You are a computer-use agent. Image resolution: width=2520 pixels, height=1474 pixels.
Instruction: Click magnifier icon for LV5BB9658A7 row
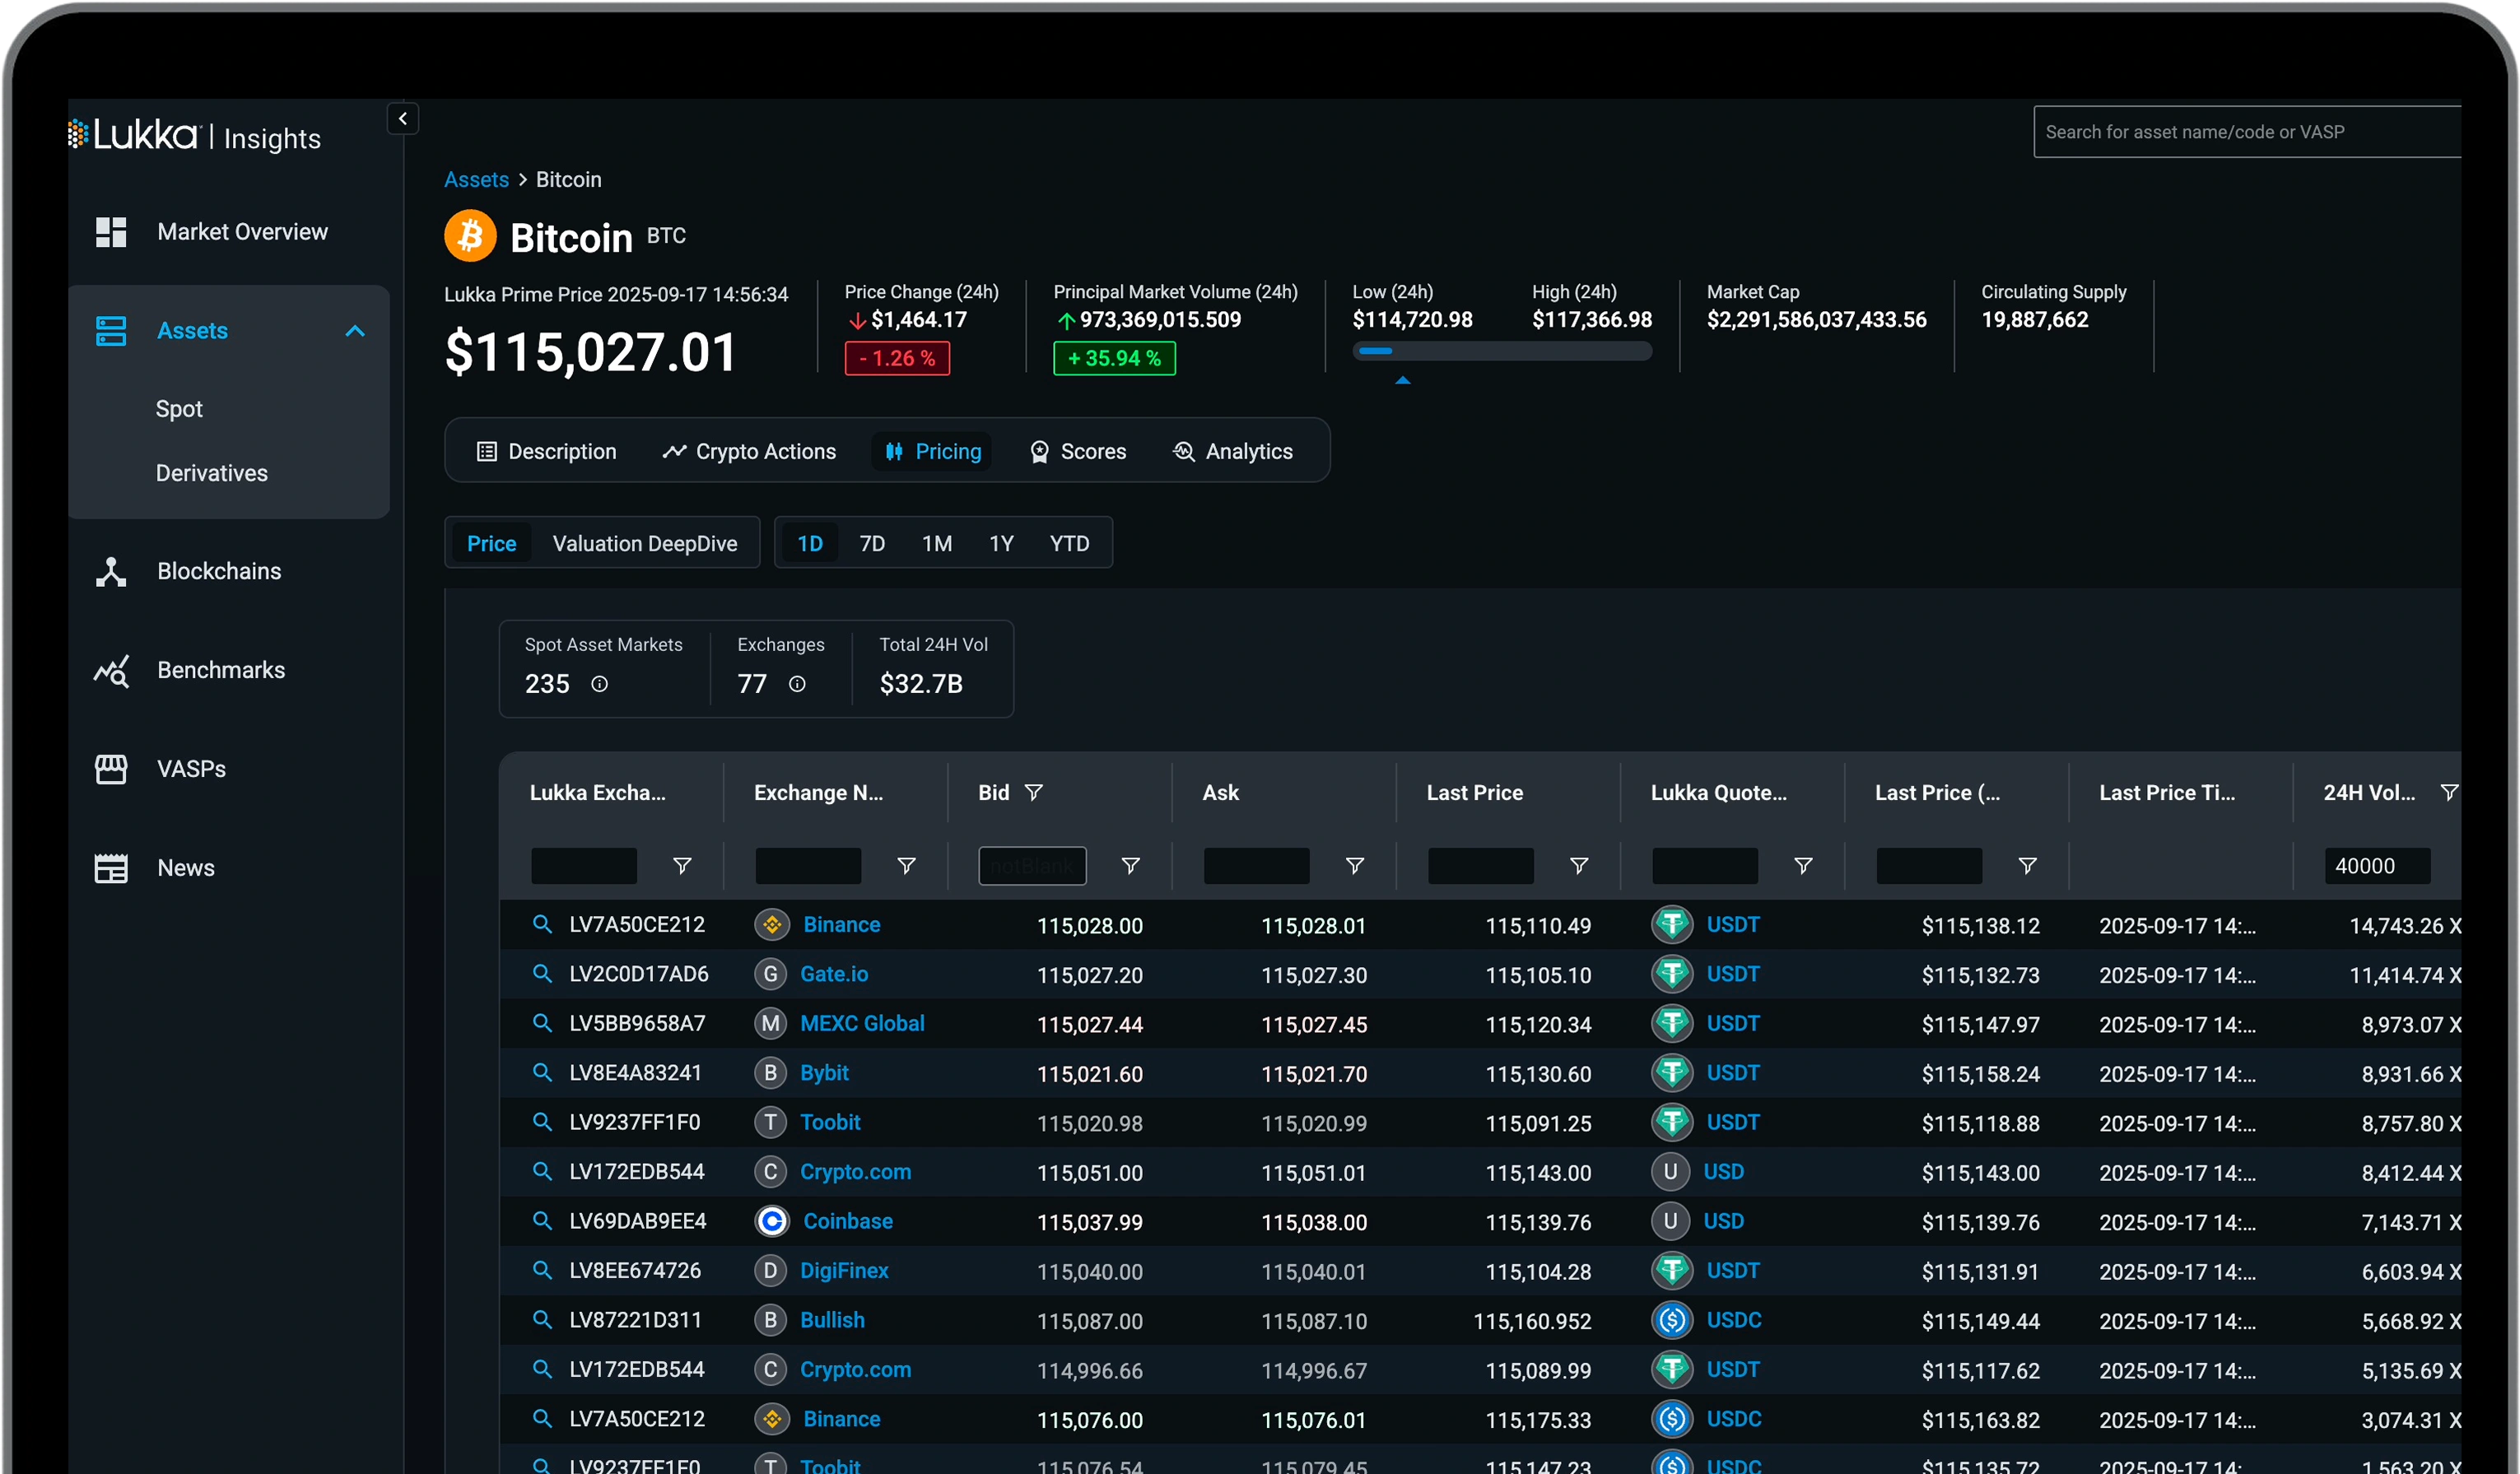542,1023
